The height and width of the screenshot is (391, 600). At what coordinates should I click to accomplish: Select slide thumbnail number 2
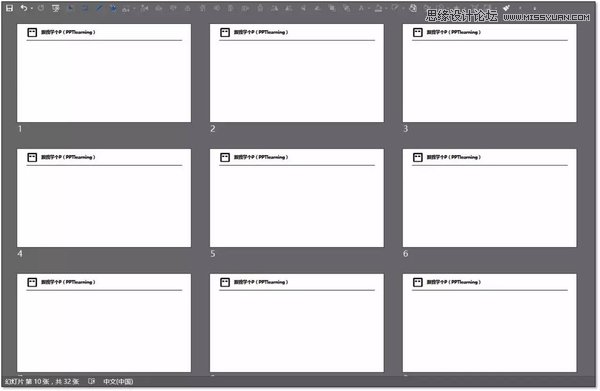297,73
